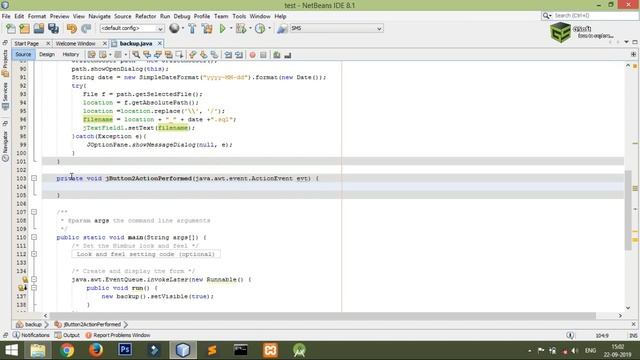Open the Navigate menu
The height and width of the screenshot is (360, 640).
point(99,16)
